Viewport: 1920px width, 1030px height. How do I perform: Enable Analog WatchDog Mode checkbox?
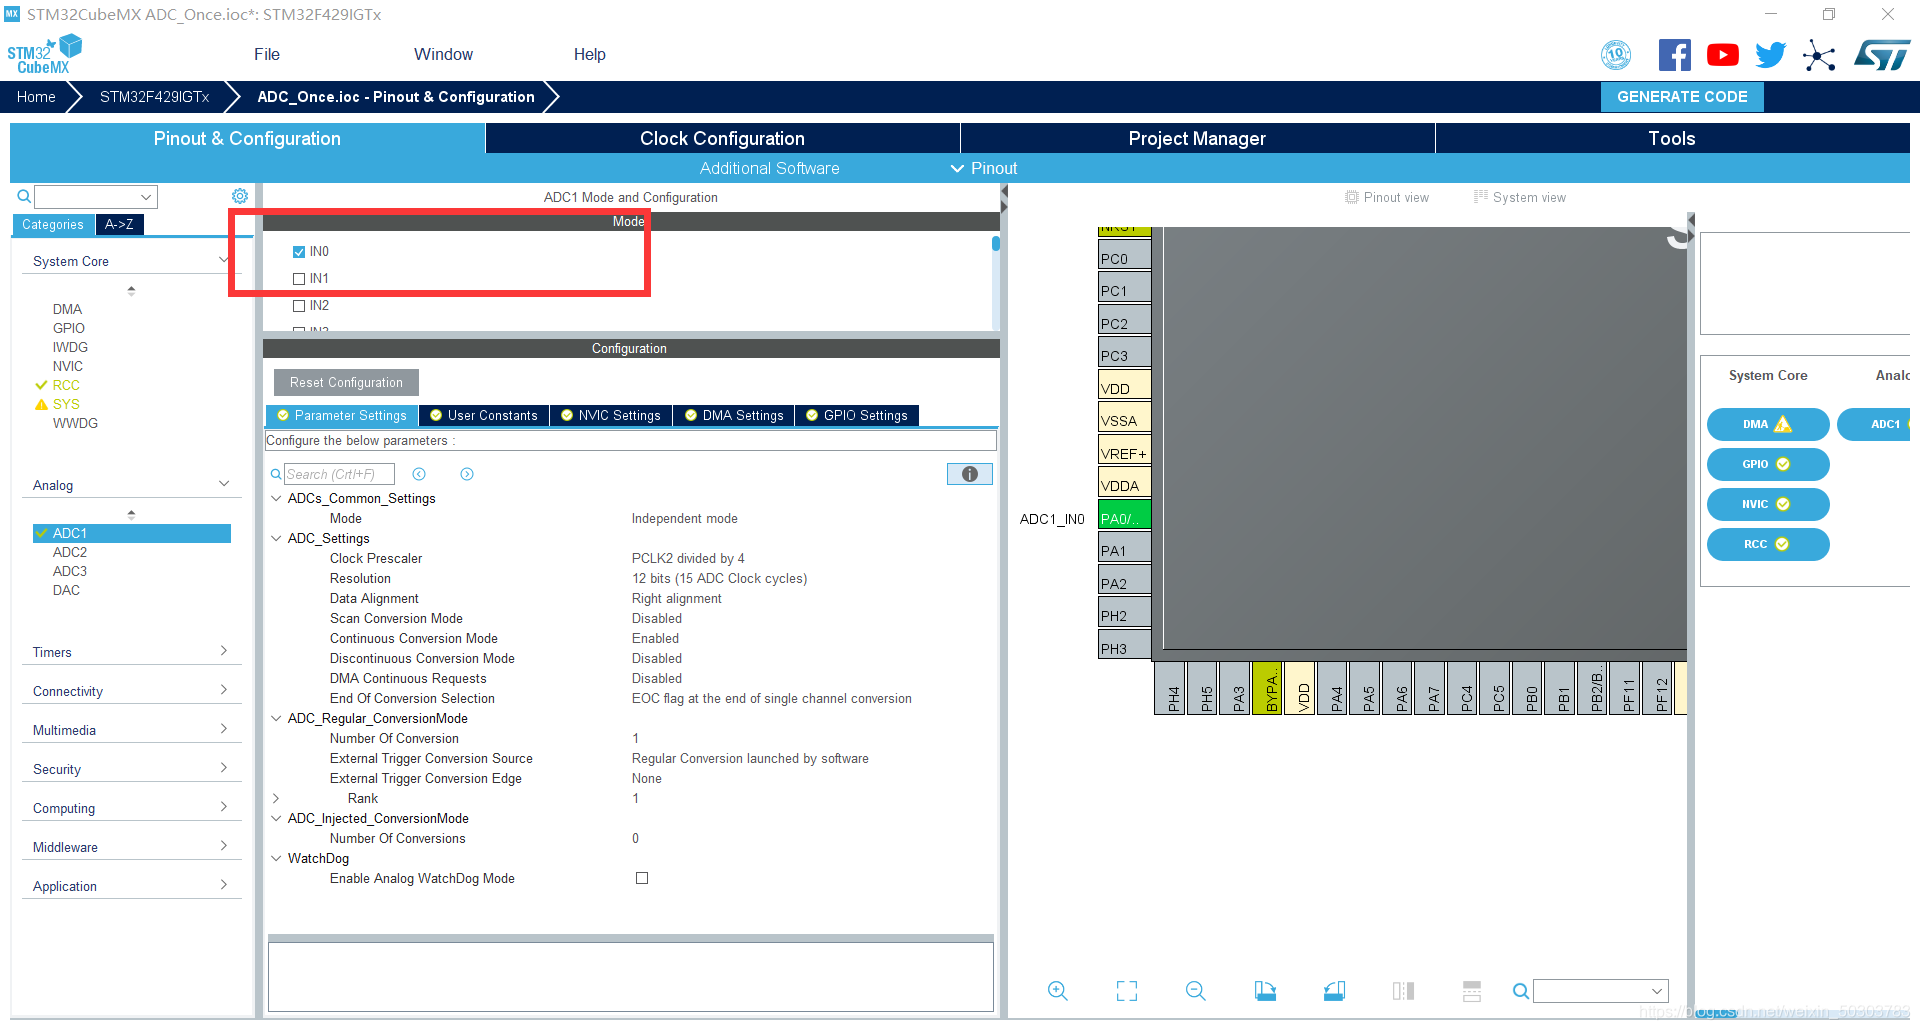pos(642,878)
